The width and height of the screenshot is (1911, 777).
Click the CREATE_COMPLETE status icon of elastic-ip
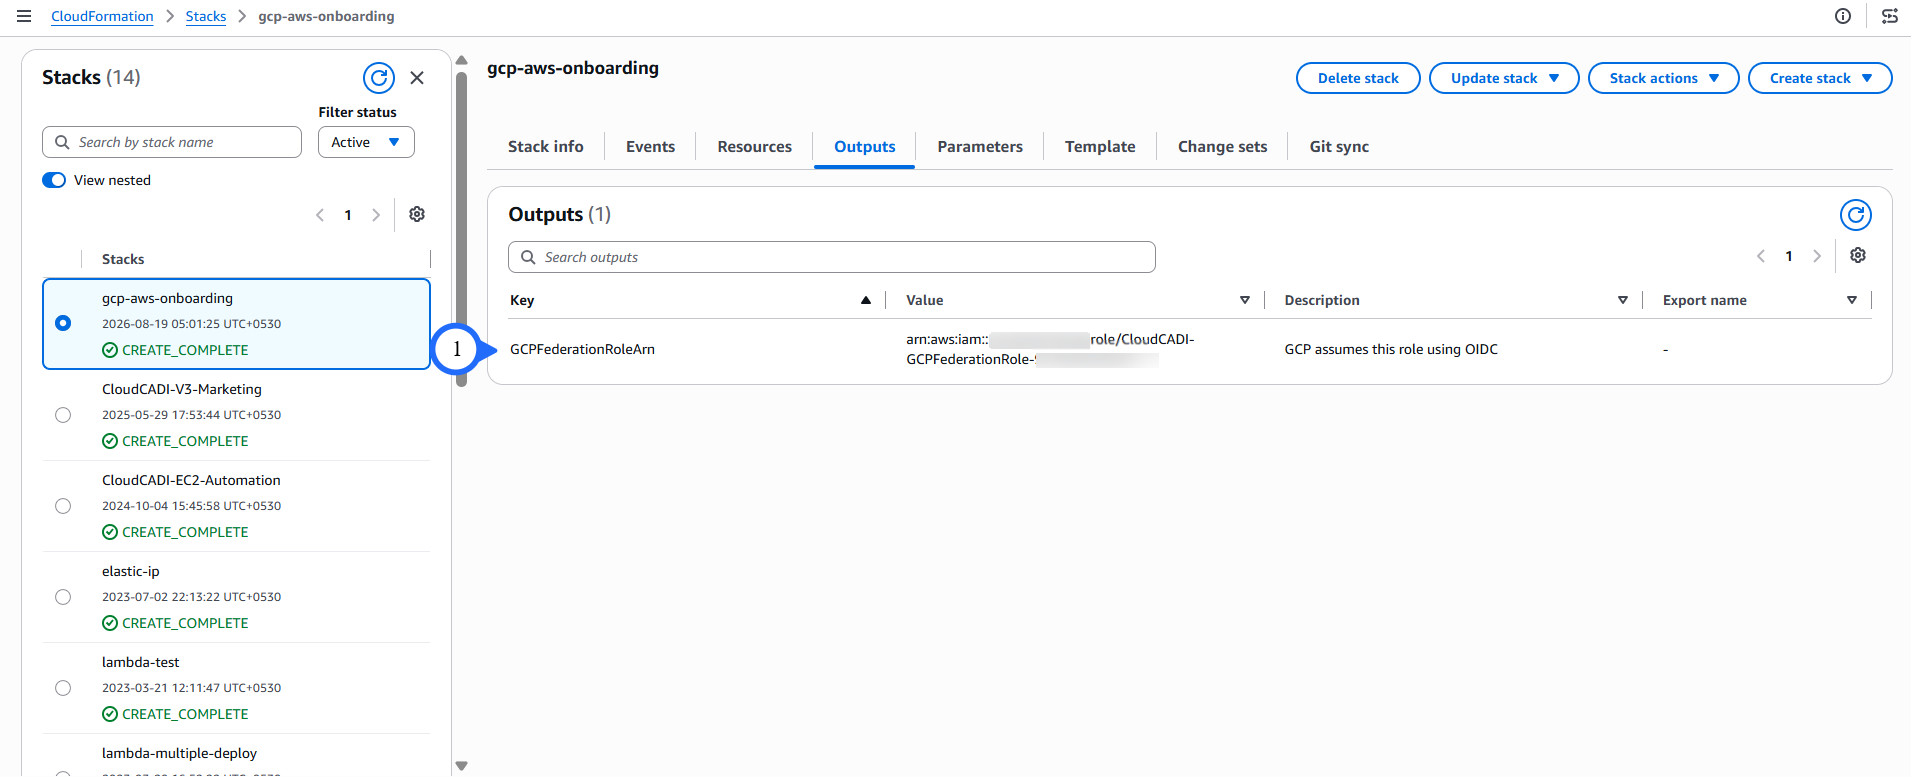tap(110, 623)
